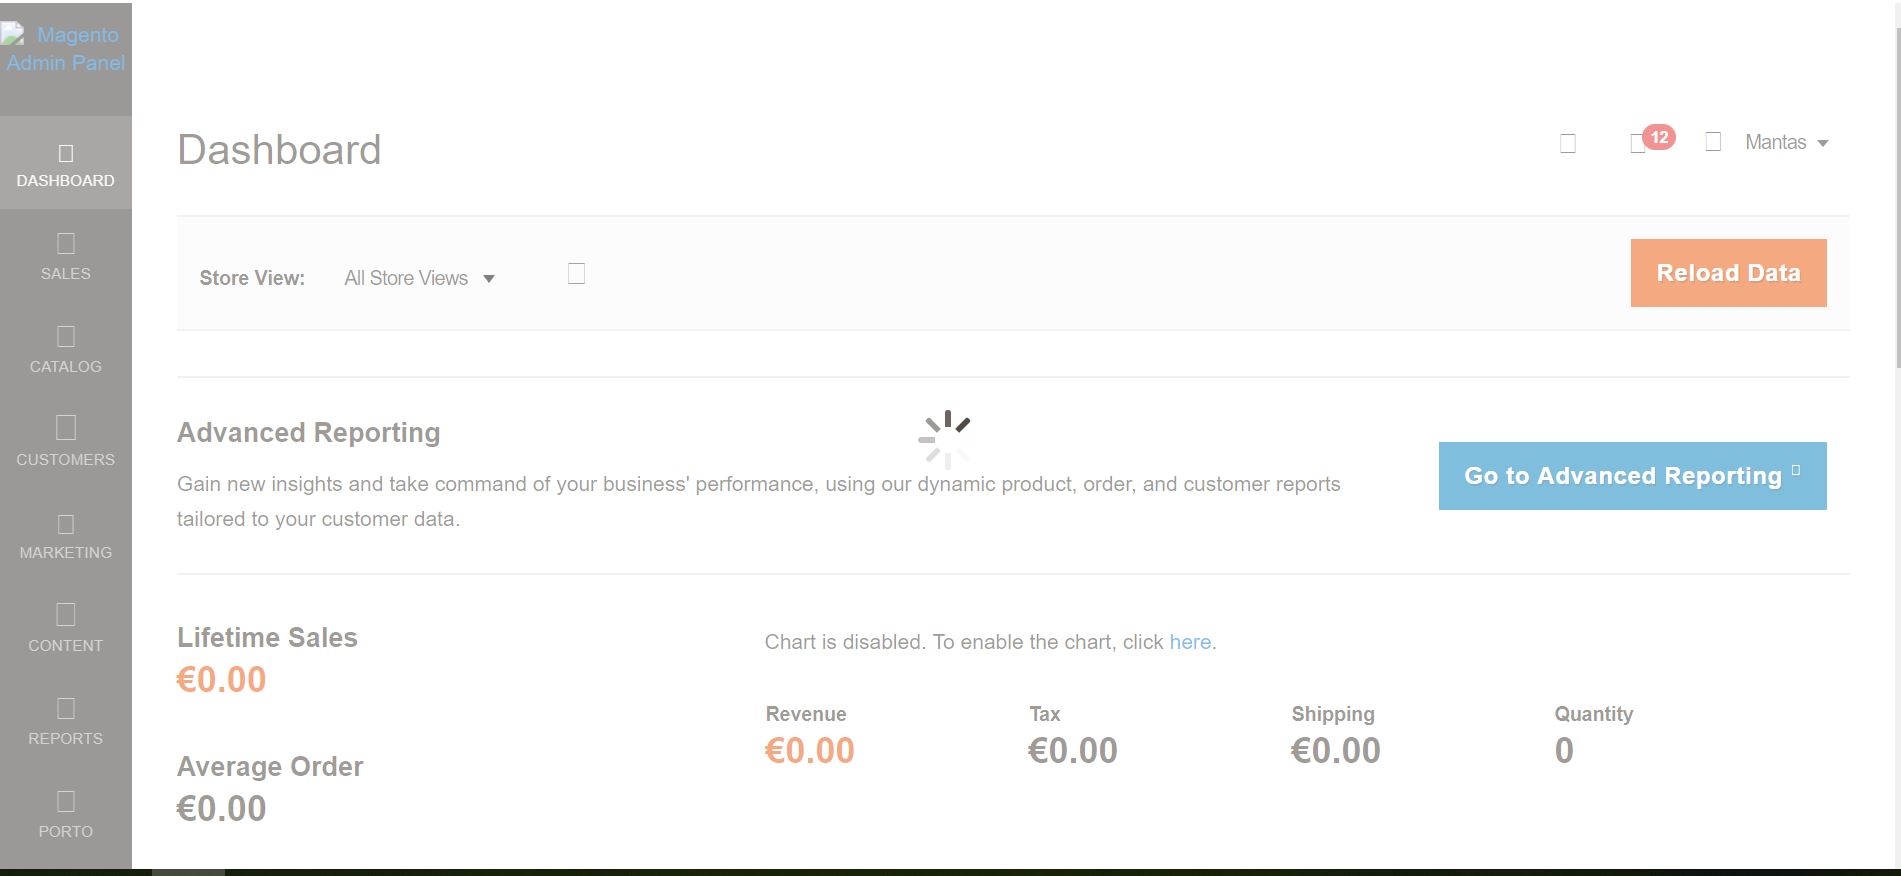Open the Store View chevron selector
1901x876 pixels.
tap(489, 278)
